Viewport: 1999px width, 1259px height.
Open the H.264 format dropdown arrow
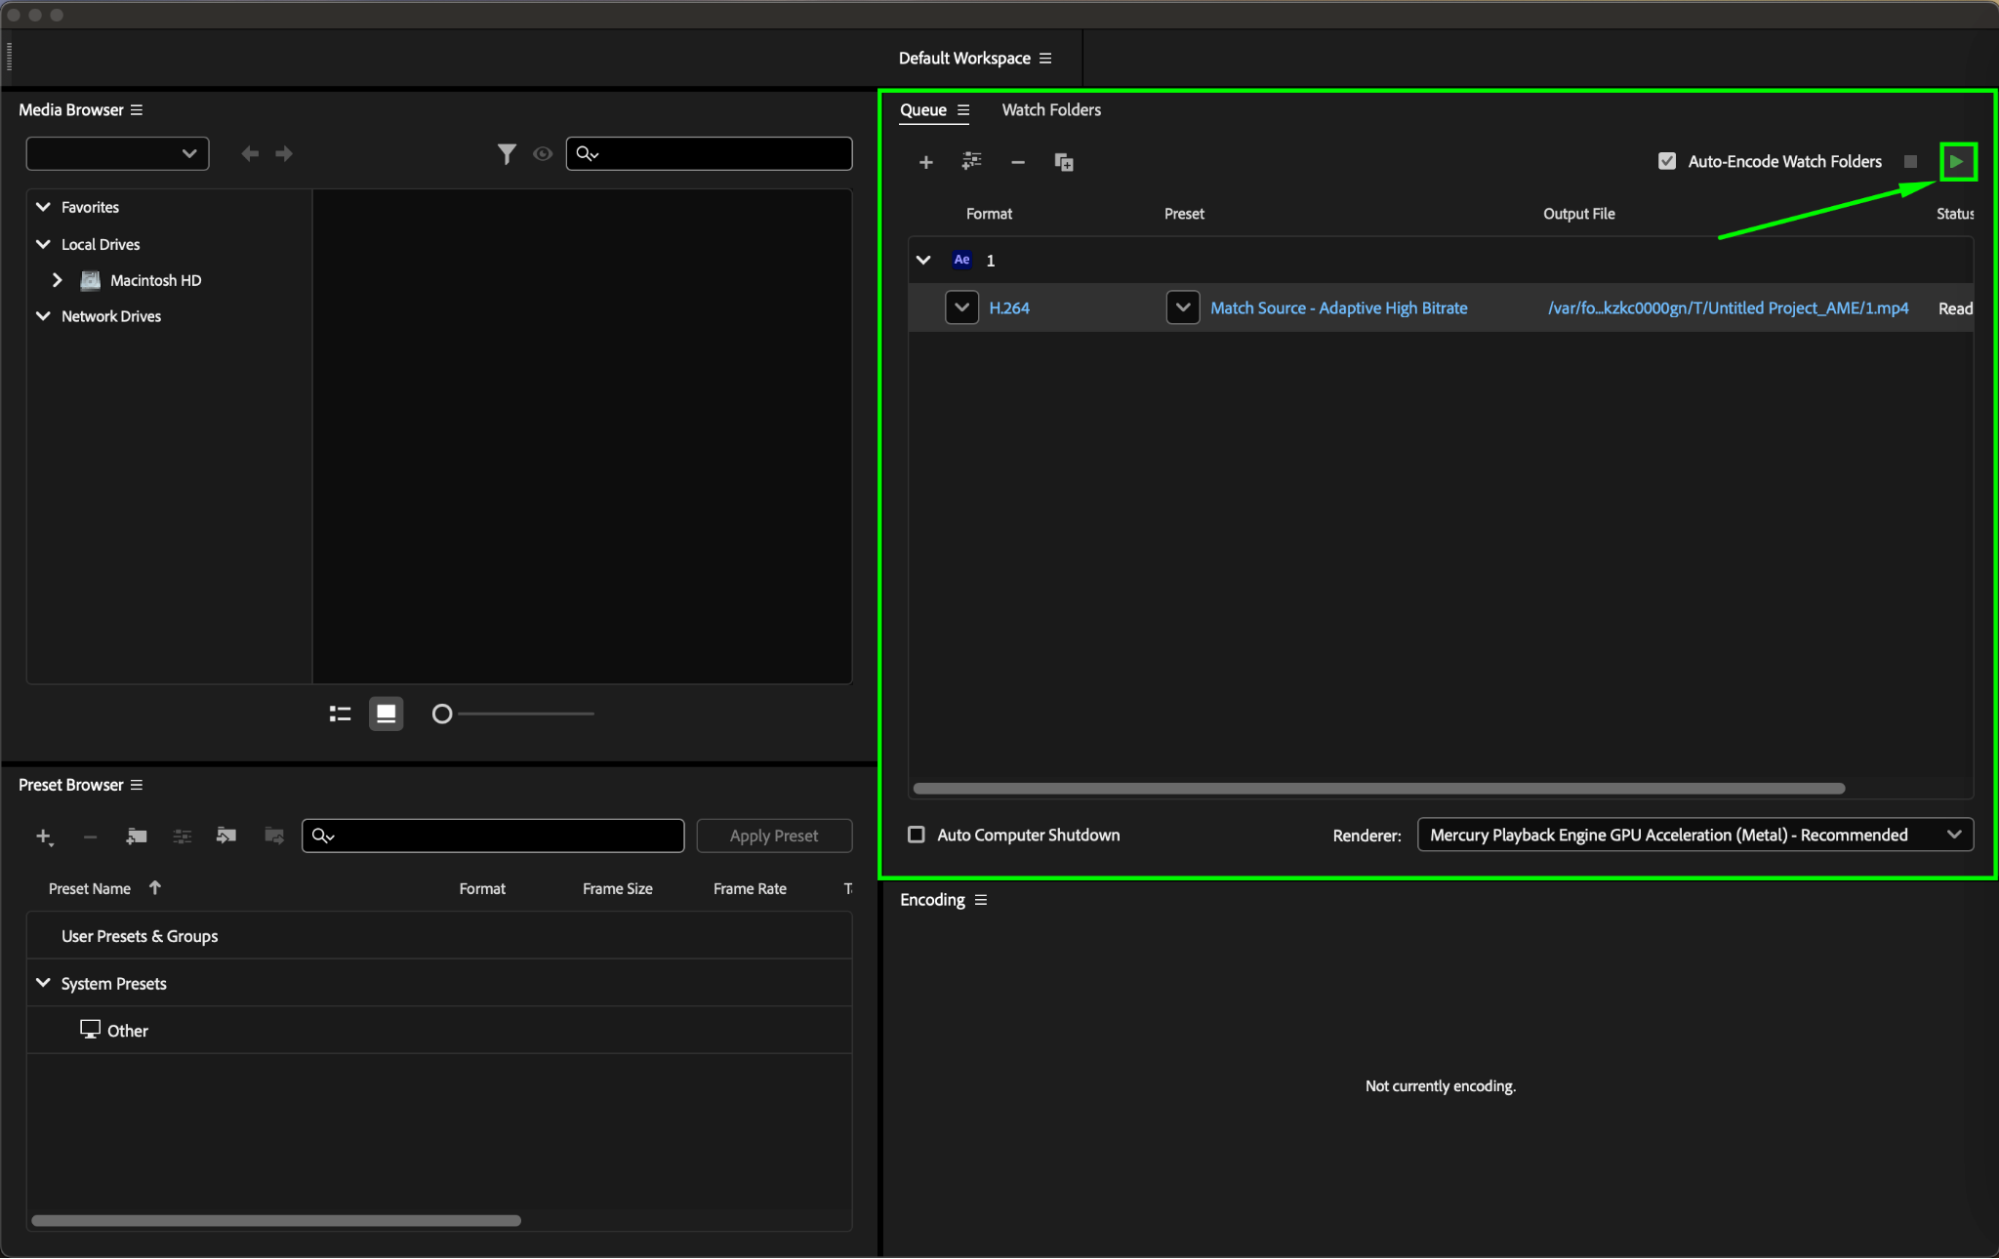click(961, 307)
